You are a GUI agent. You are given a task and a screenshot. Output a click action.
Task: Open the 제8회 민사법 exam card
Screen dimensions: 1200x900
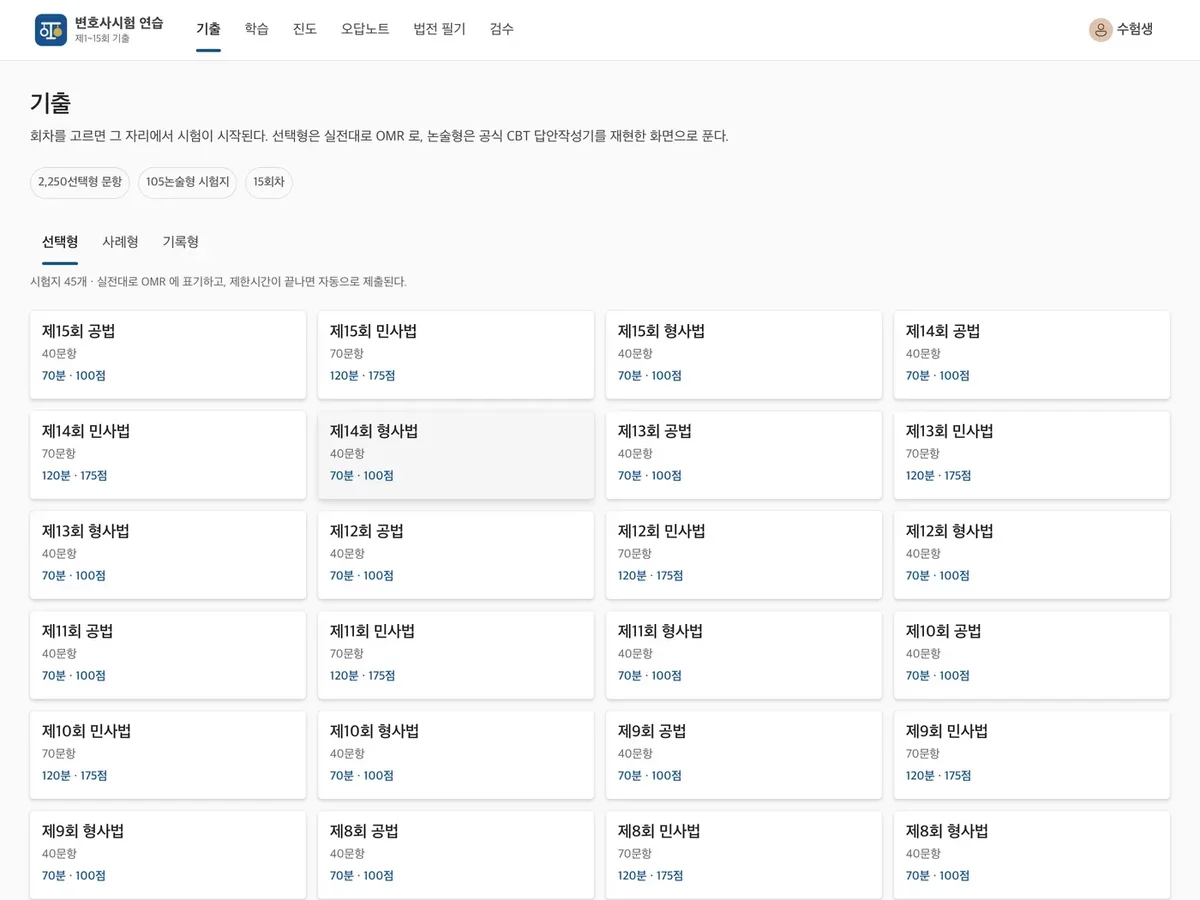[x=744, y=855]
